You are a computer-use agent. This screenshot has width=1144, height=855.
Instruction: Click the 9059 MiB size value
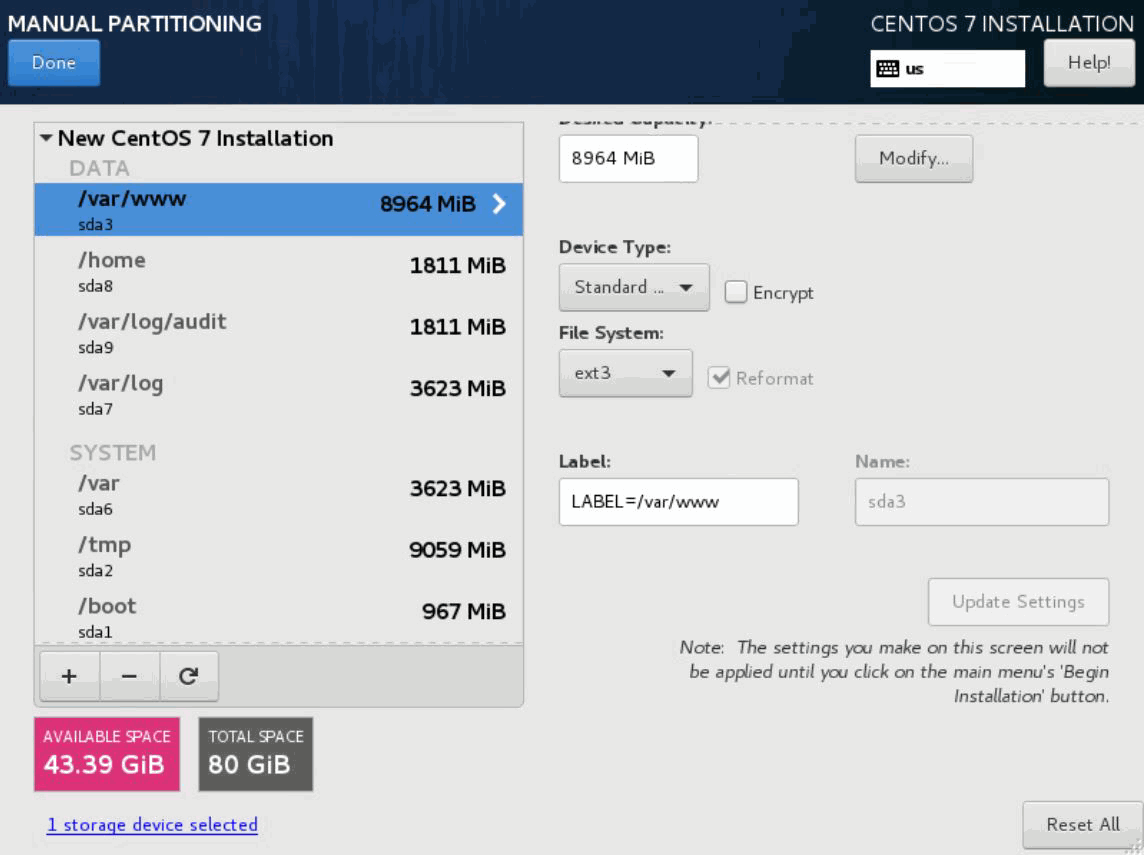[457, 549]
